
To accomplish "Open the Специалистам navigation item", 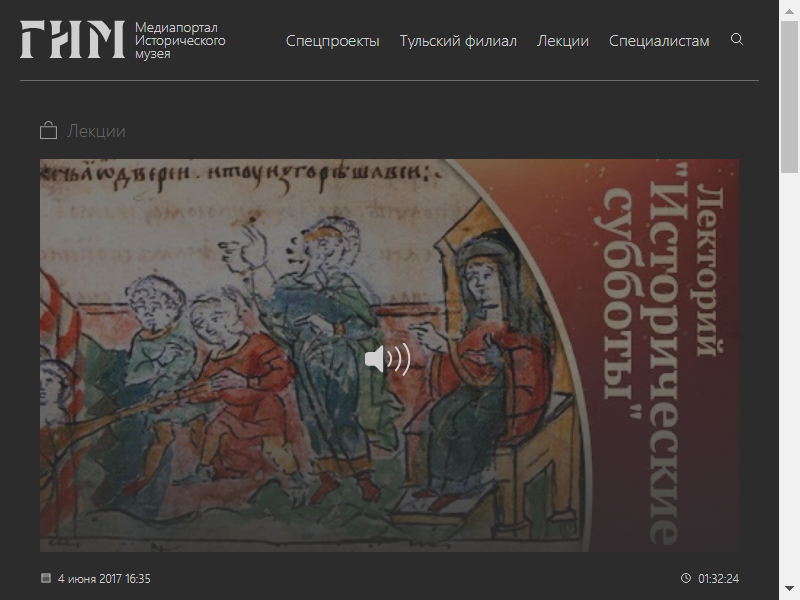I will pyautogui.click(x=659, y=41).
